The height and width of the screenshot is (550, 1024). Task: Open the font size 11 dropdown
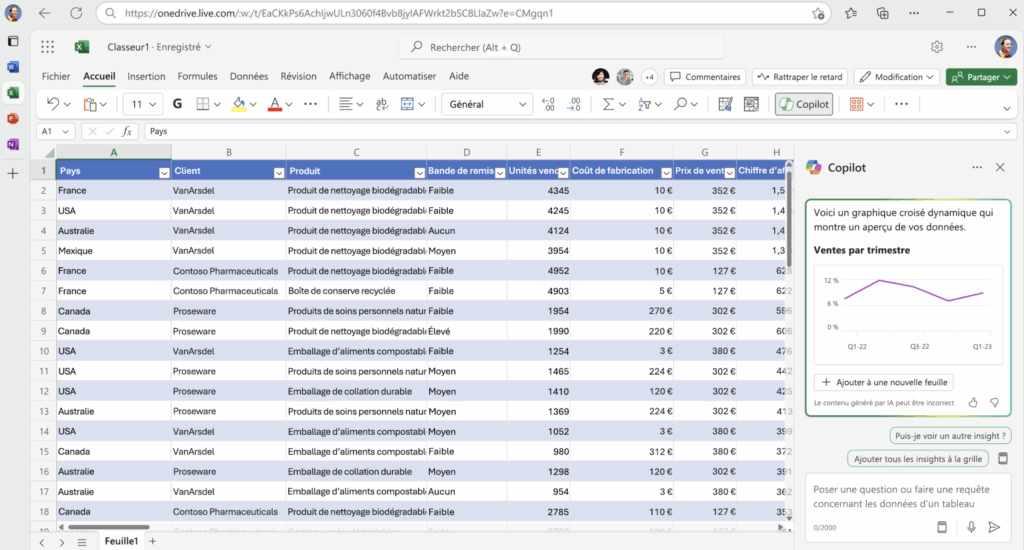click(143, 104)
